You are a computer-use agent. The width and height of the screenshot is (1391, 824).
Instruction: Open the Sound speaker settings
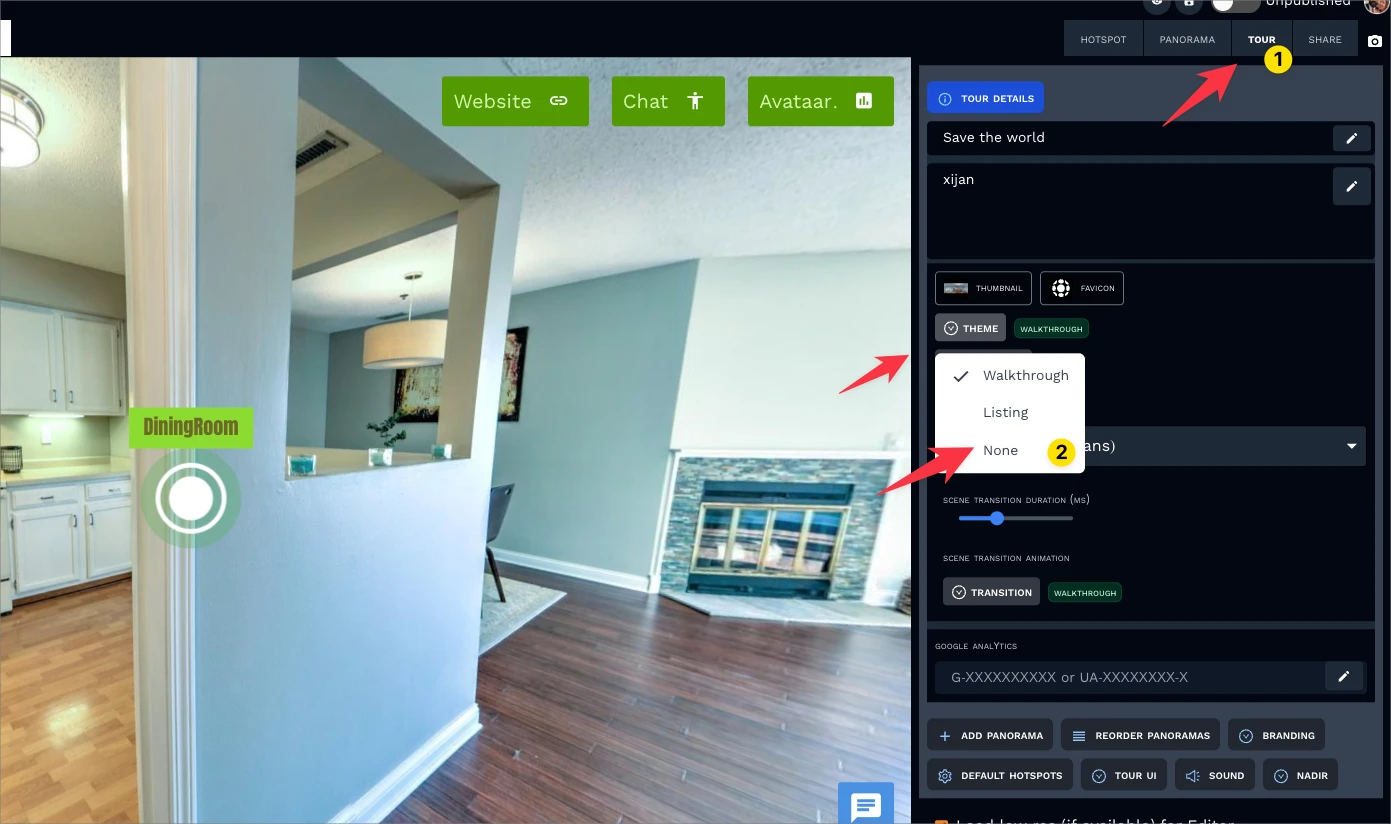point(1215,775)
